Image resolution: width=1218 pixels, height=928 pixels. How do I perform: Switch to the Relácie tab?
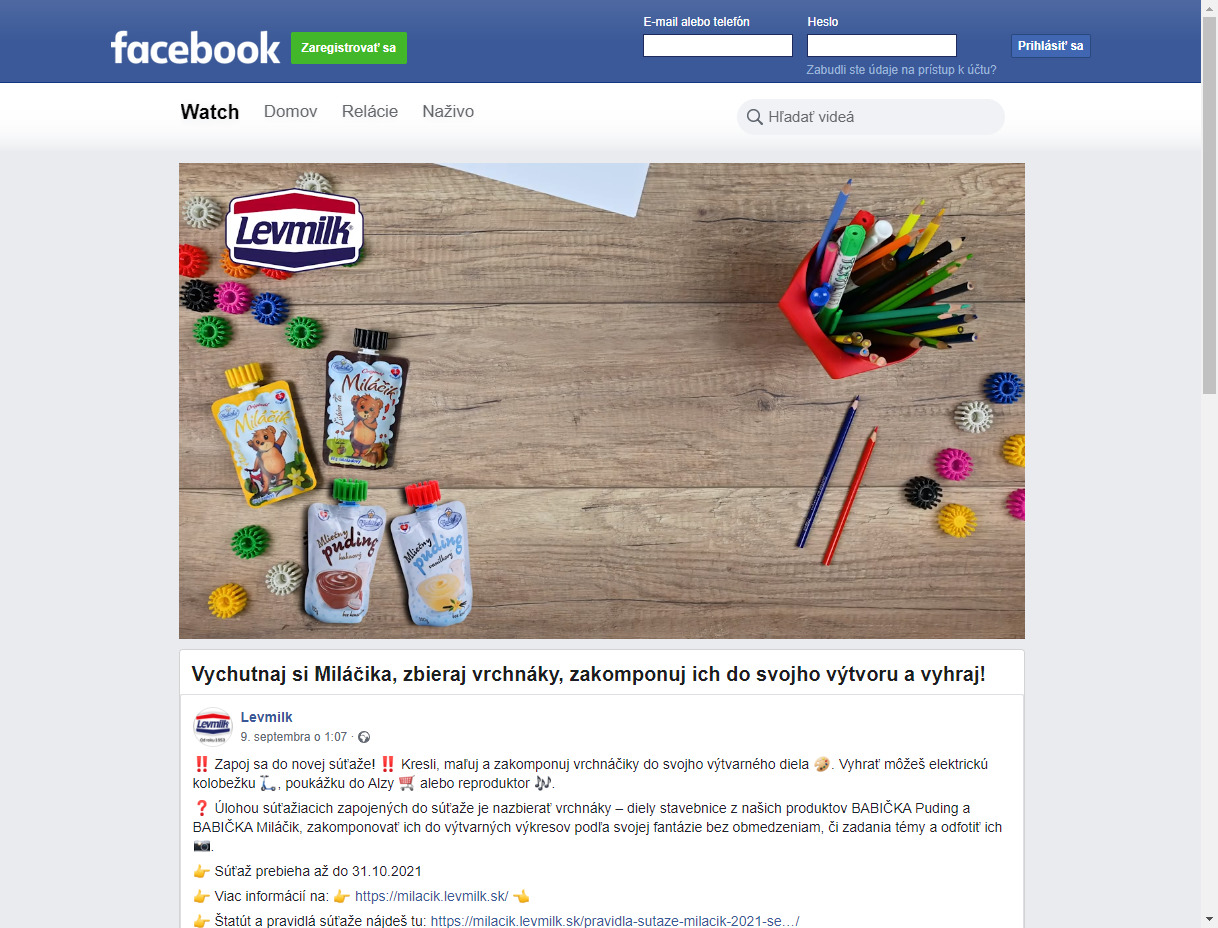coord(370,112)
